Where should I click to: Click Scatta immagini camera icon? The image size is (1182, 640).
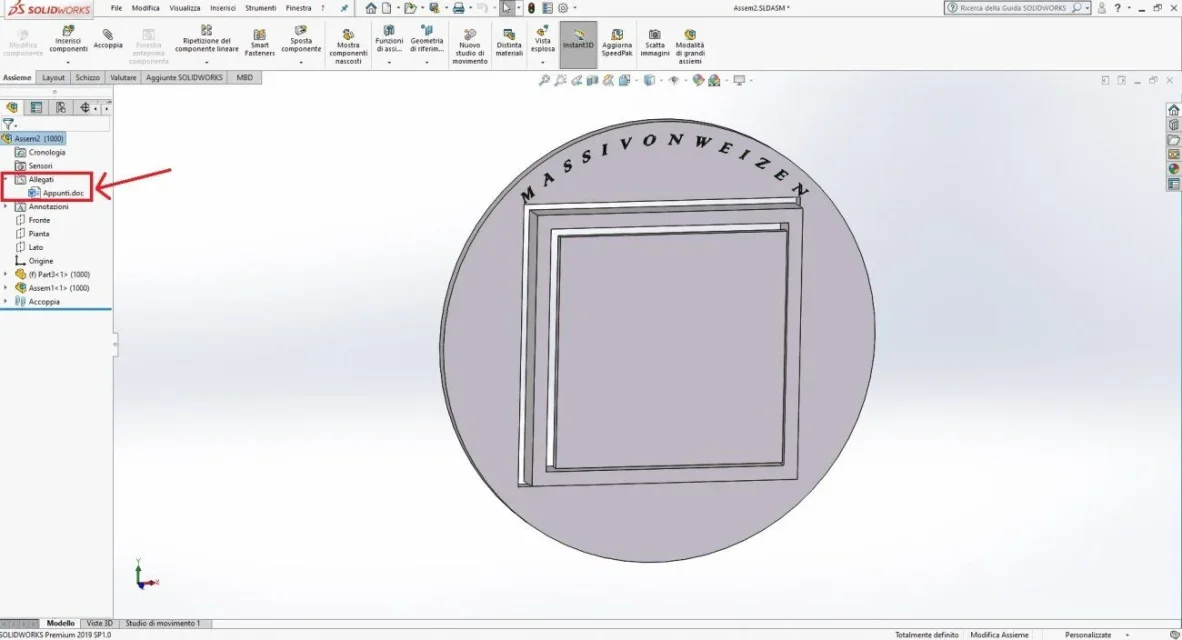[x=654, y=42]
